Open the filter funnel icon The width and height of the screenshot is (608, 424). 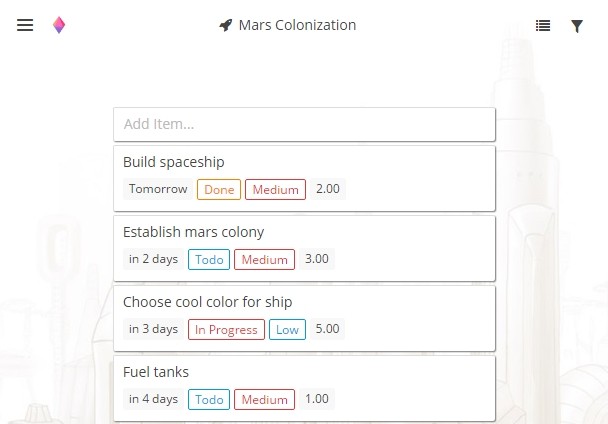click(x=577, y=26)
